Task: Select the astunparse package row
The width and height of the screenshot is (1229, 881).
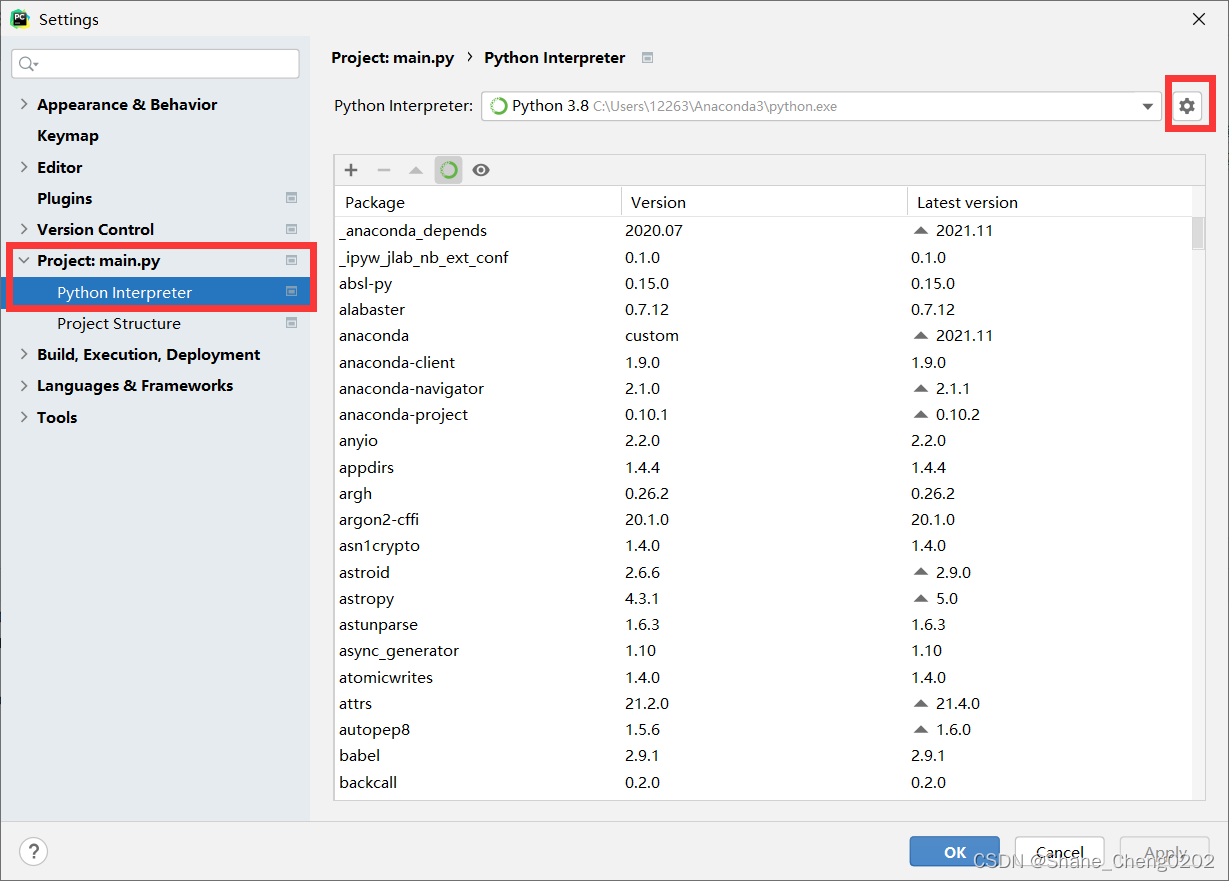Action: [763, 624]
